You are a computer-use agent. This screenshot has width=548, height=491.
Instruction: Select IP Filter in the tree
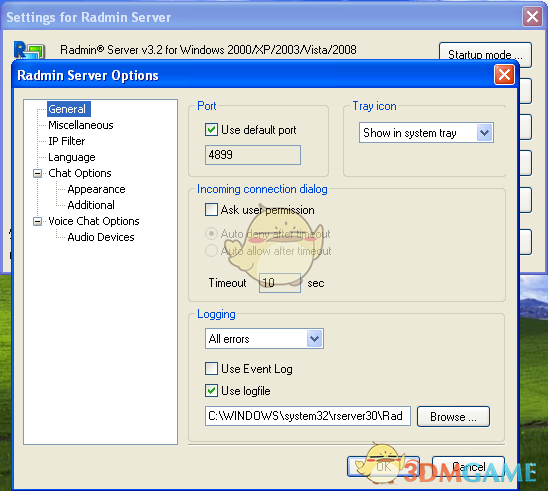coord(66,141)
